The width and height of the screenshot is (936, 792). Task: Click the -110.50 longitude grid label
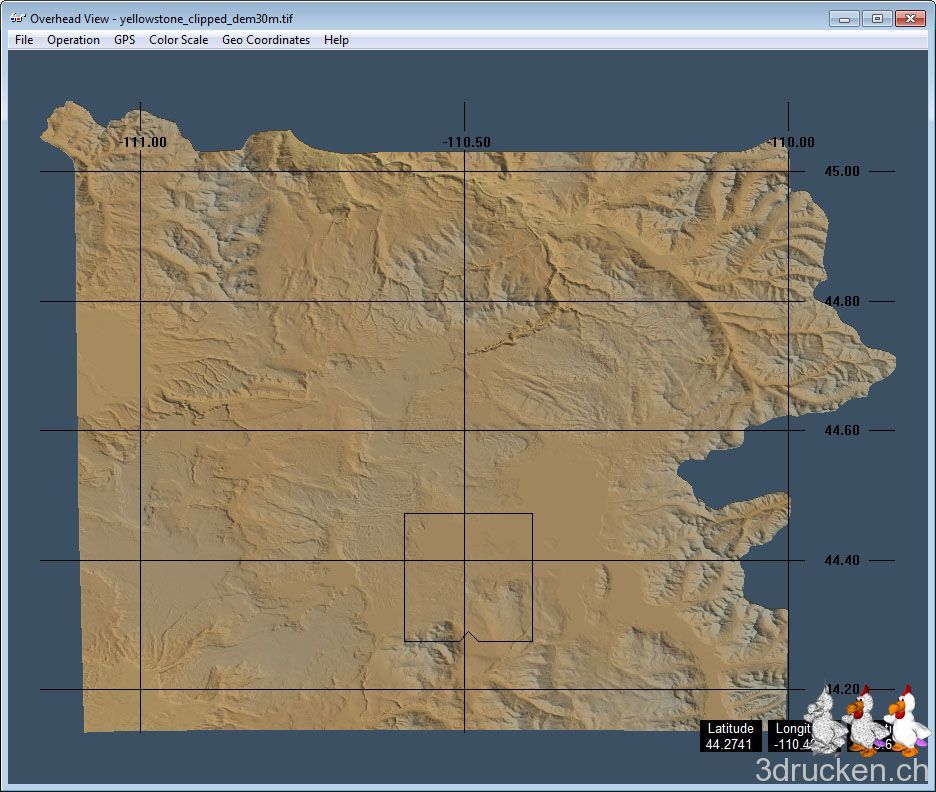coord(467,142)
